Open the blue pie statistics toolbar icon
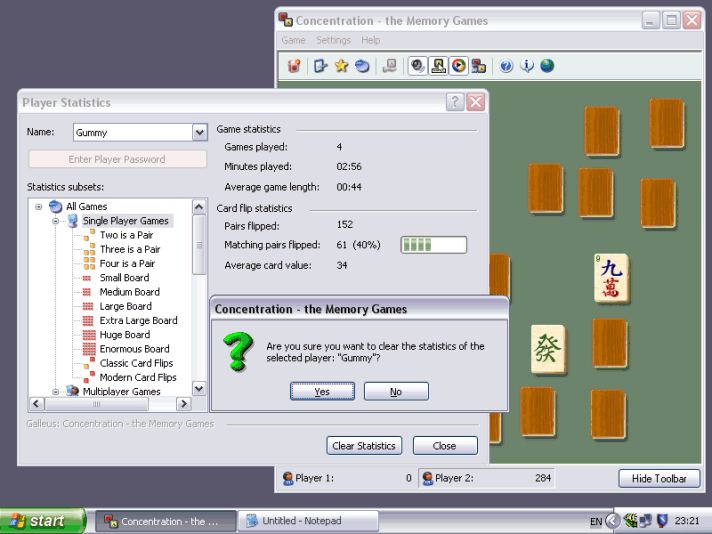This screenshot has width=712, height=534. (362, 66)
